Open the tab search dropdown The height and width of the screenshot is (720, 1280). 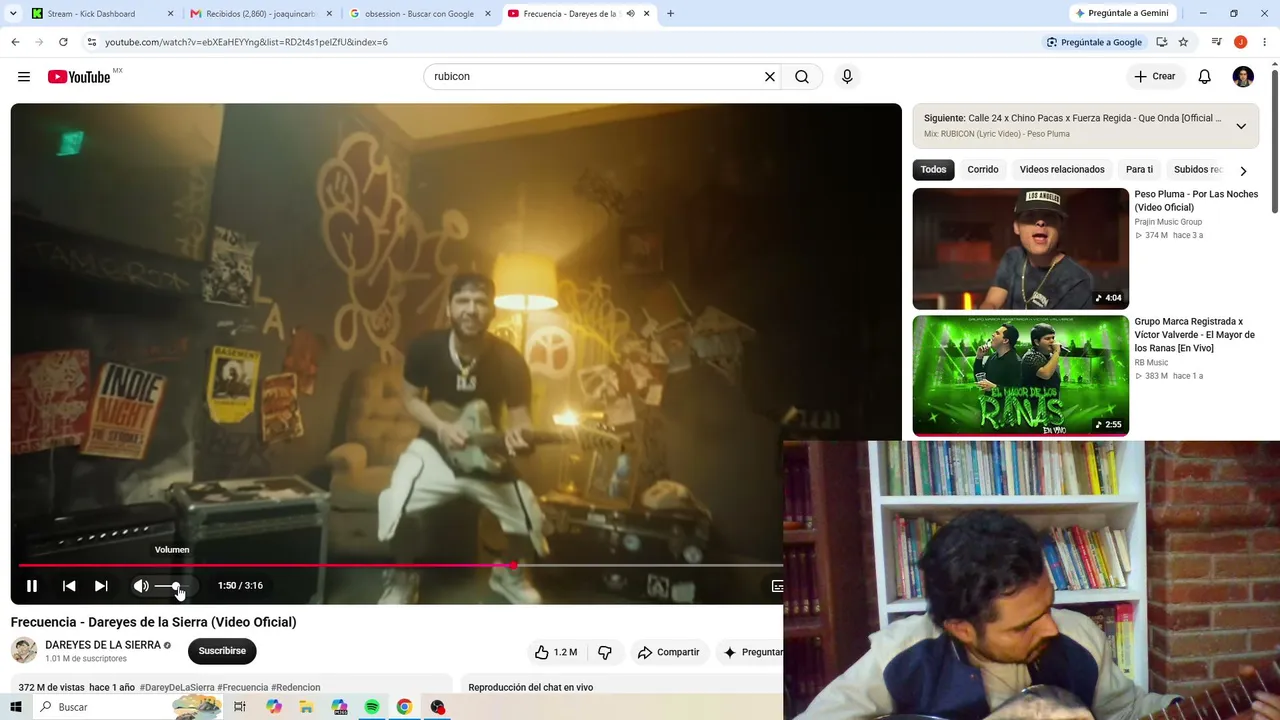tap(13, 14)
